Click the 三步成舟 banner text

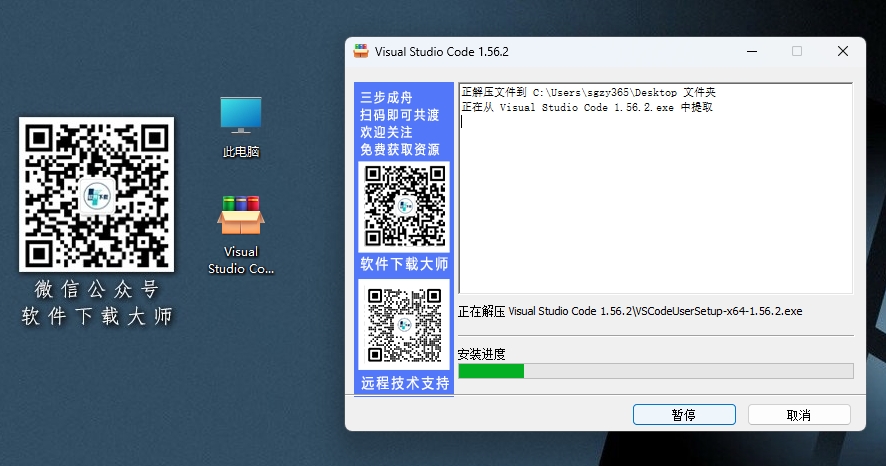pyautogui.click(x=386, y=97)
